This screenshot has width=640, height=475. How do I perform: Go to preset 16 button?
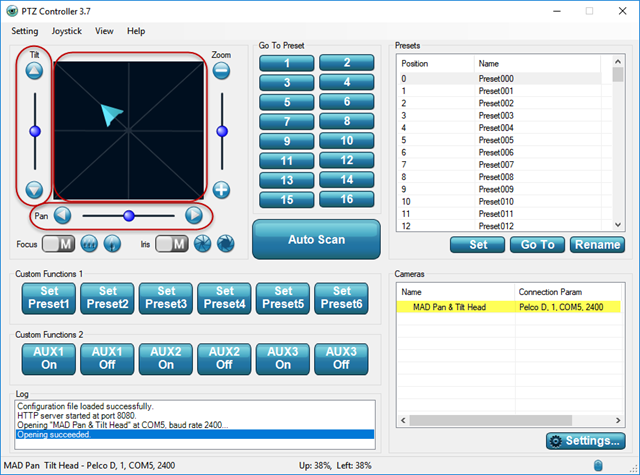[x=347, y=200]
